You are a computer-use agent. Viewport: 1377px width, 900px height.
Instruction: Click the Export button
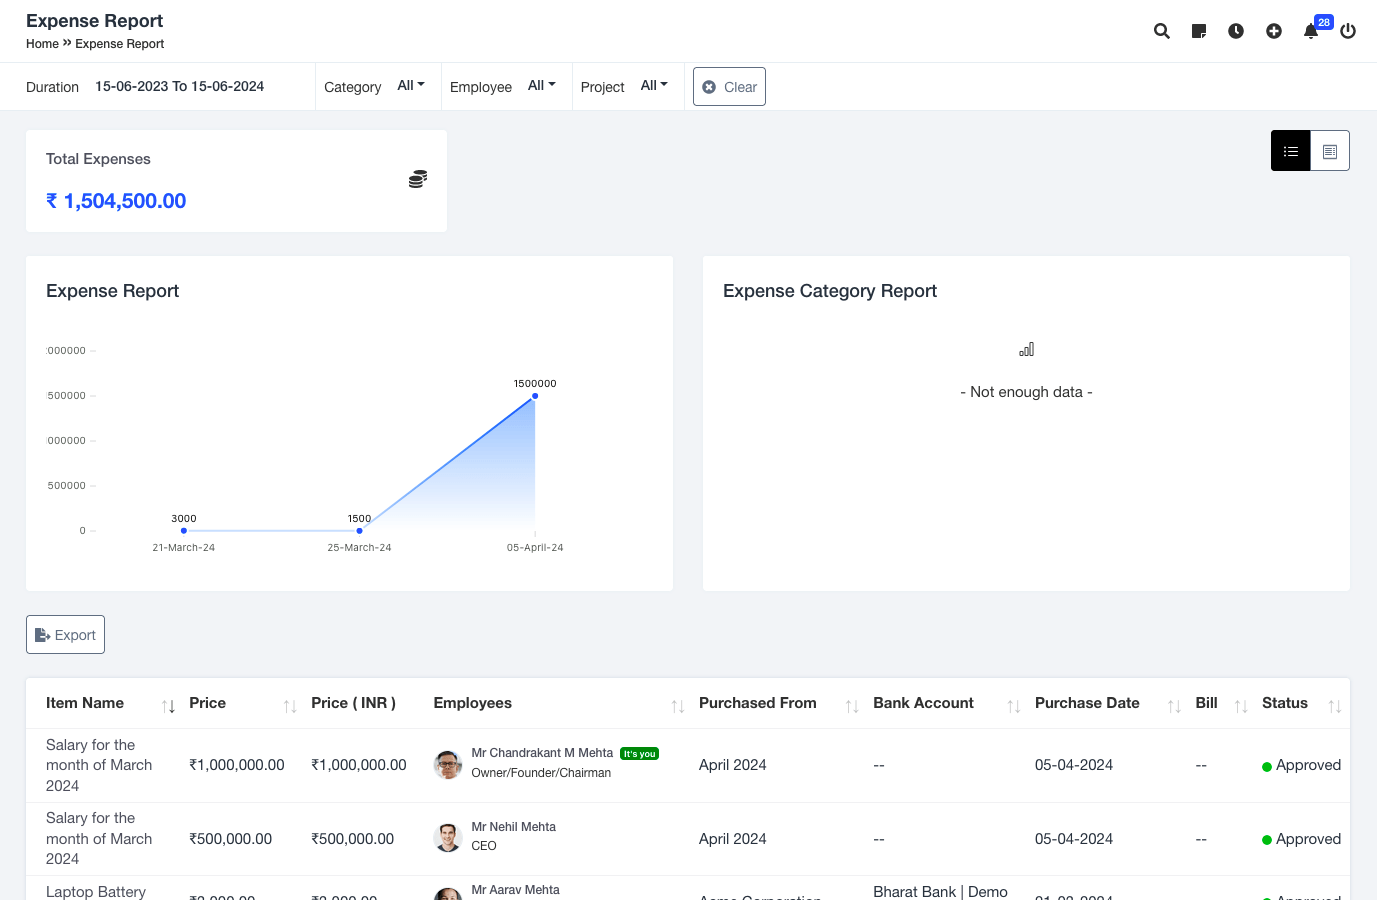pos(66,635)
